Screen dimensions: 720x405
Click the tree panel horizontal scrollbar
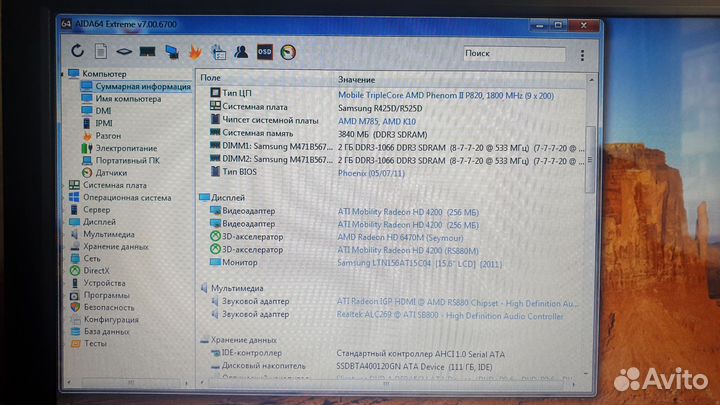pyautogui.click(x=131, y=382)
